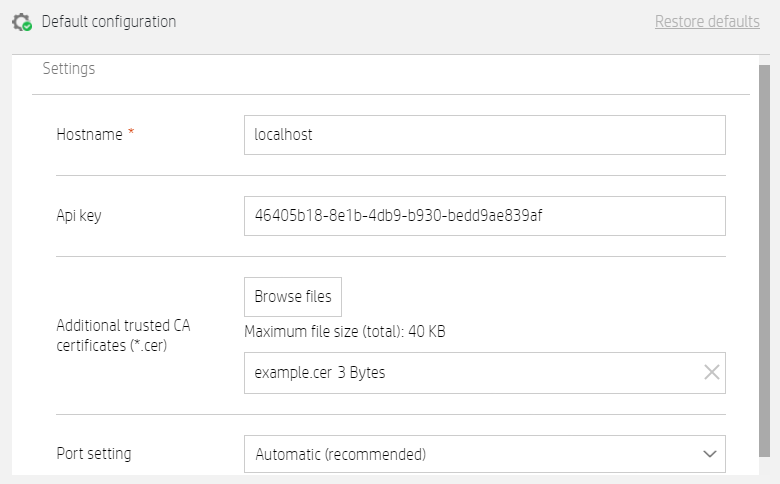Image resolution: width=780 pixels, height=484 pixels.
Task: Click the Port setting label
Action: (x=94, y=454)
